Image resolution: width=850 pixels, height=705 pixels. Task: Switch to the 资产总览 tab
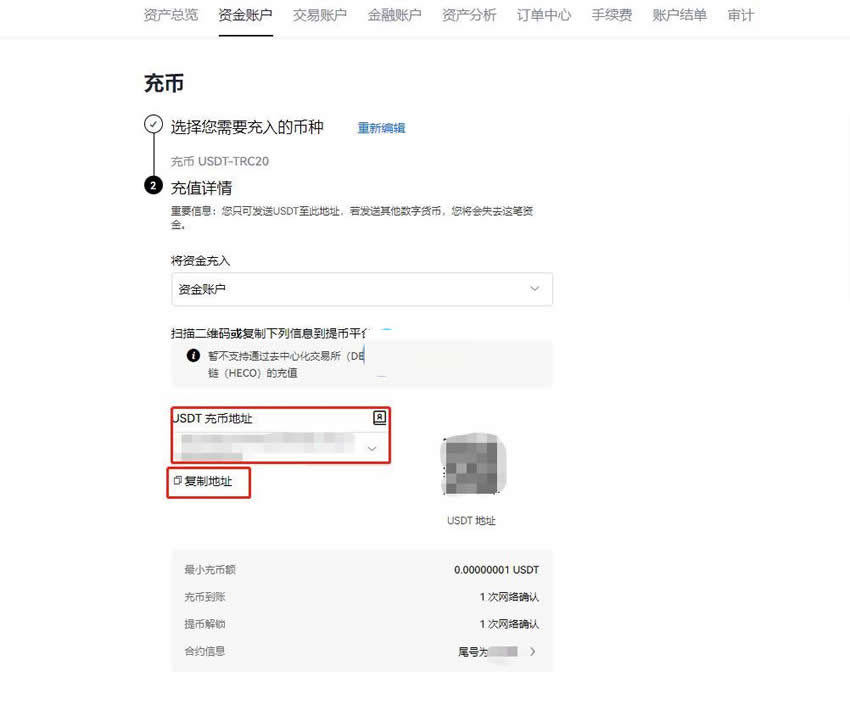click(170, 15)
